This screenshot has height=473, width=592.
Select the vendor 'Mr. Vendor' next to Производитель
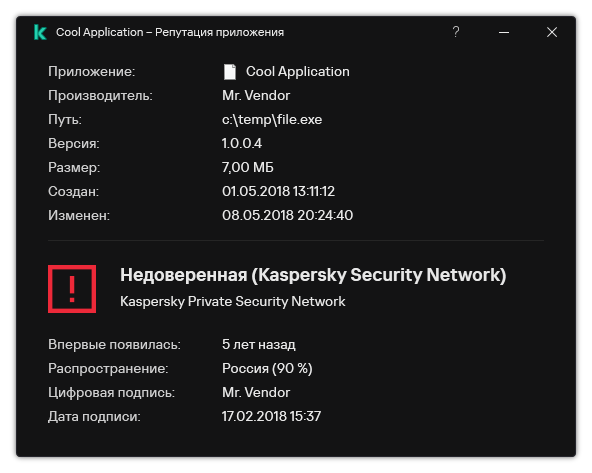coord(256,96)
